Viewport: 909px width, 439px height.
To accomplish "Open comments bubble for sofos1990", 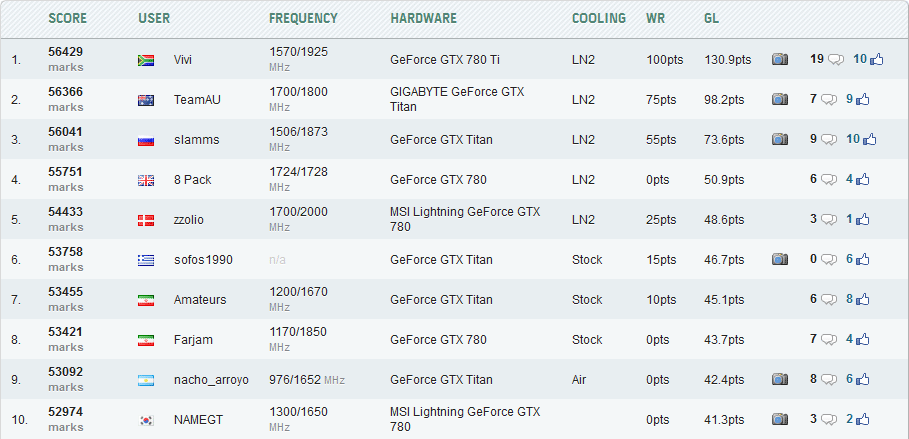I will [x=829, y=260].
